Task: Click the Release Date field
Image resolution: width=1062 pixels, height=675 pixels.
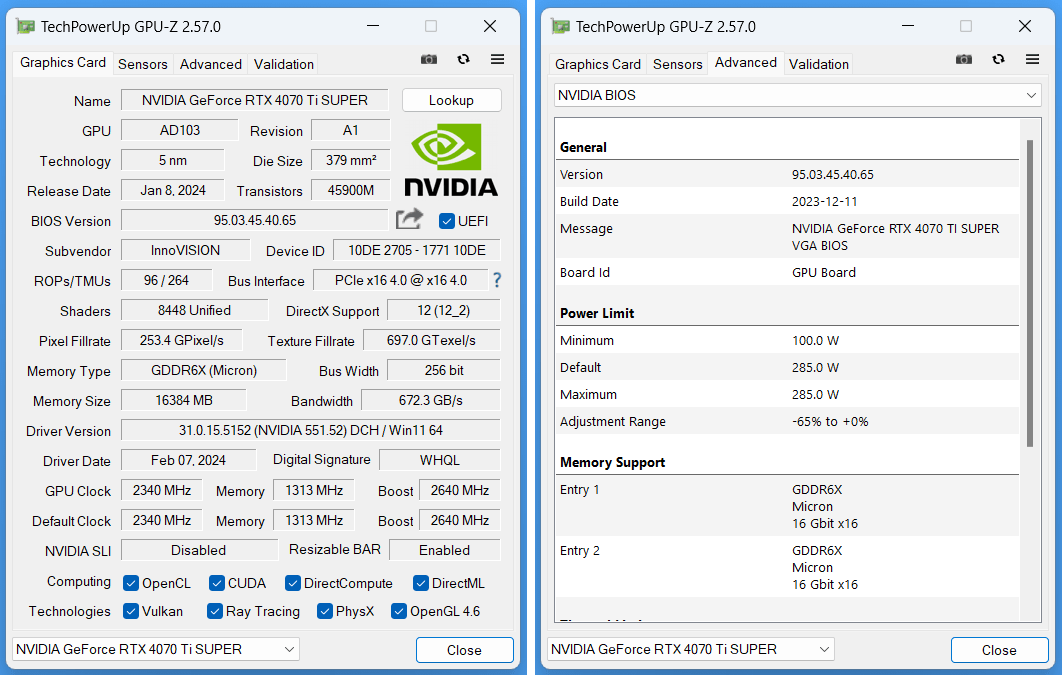Action: [173, 190]
